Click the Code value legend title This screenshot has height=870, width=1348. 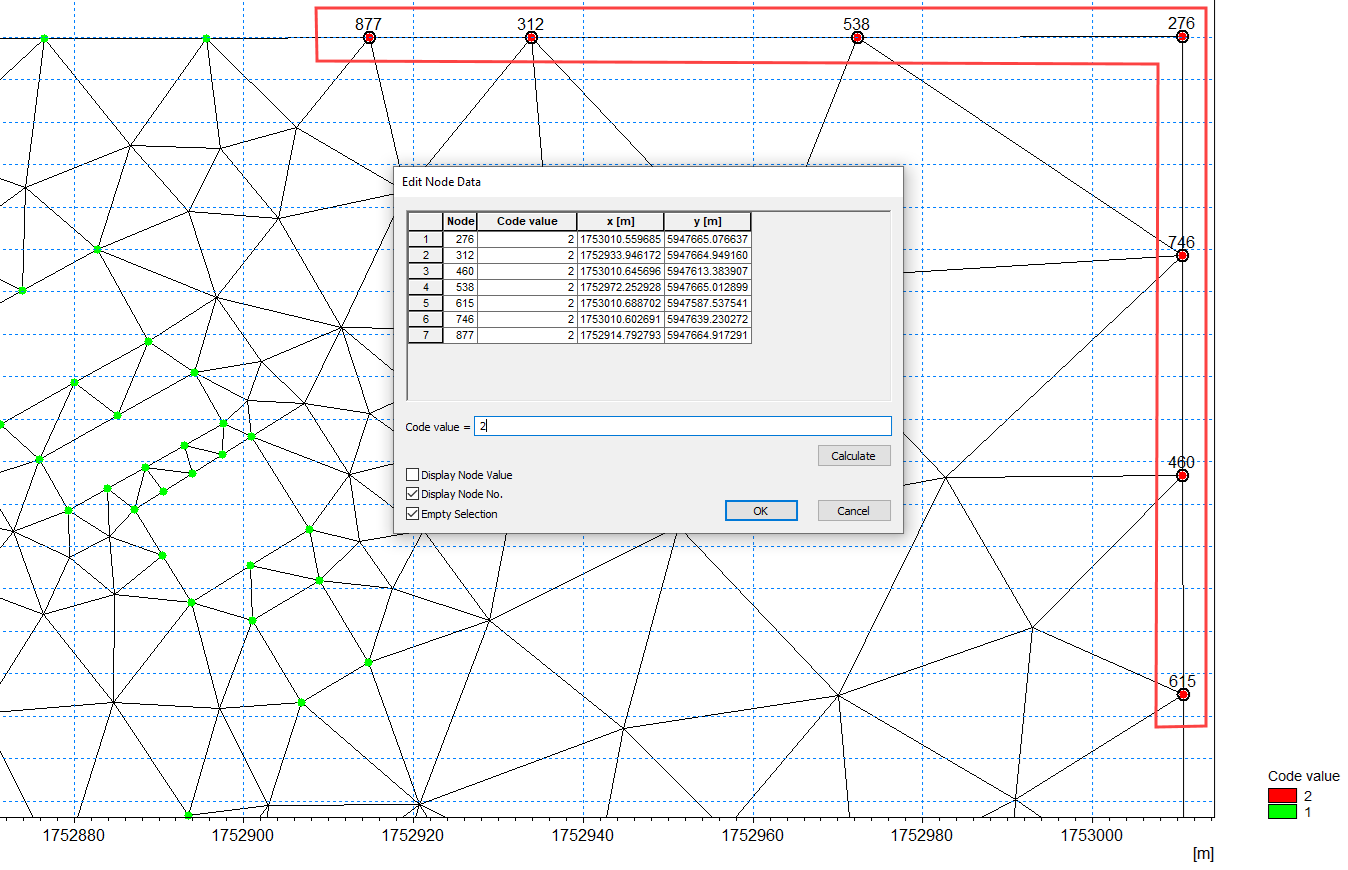tap(1303, 776)
